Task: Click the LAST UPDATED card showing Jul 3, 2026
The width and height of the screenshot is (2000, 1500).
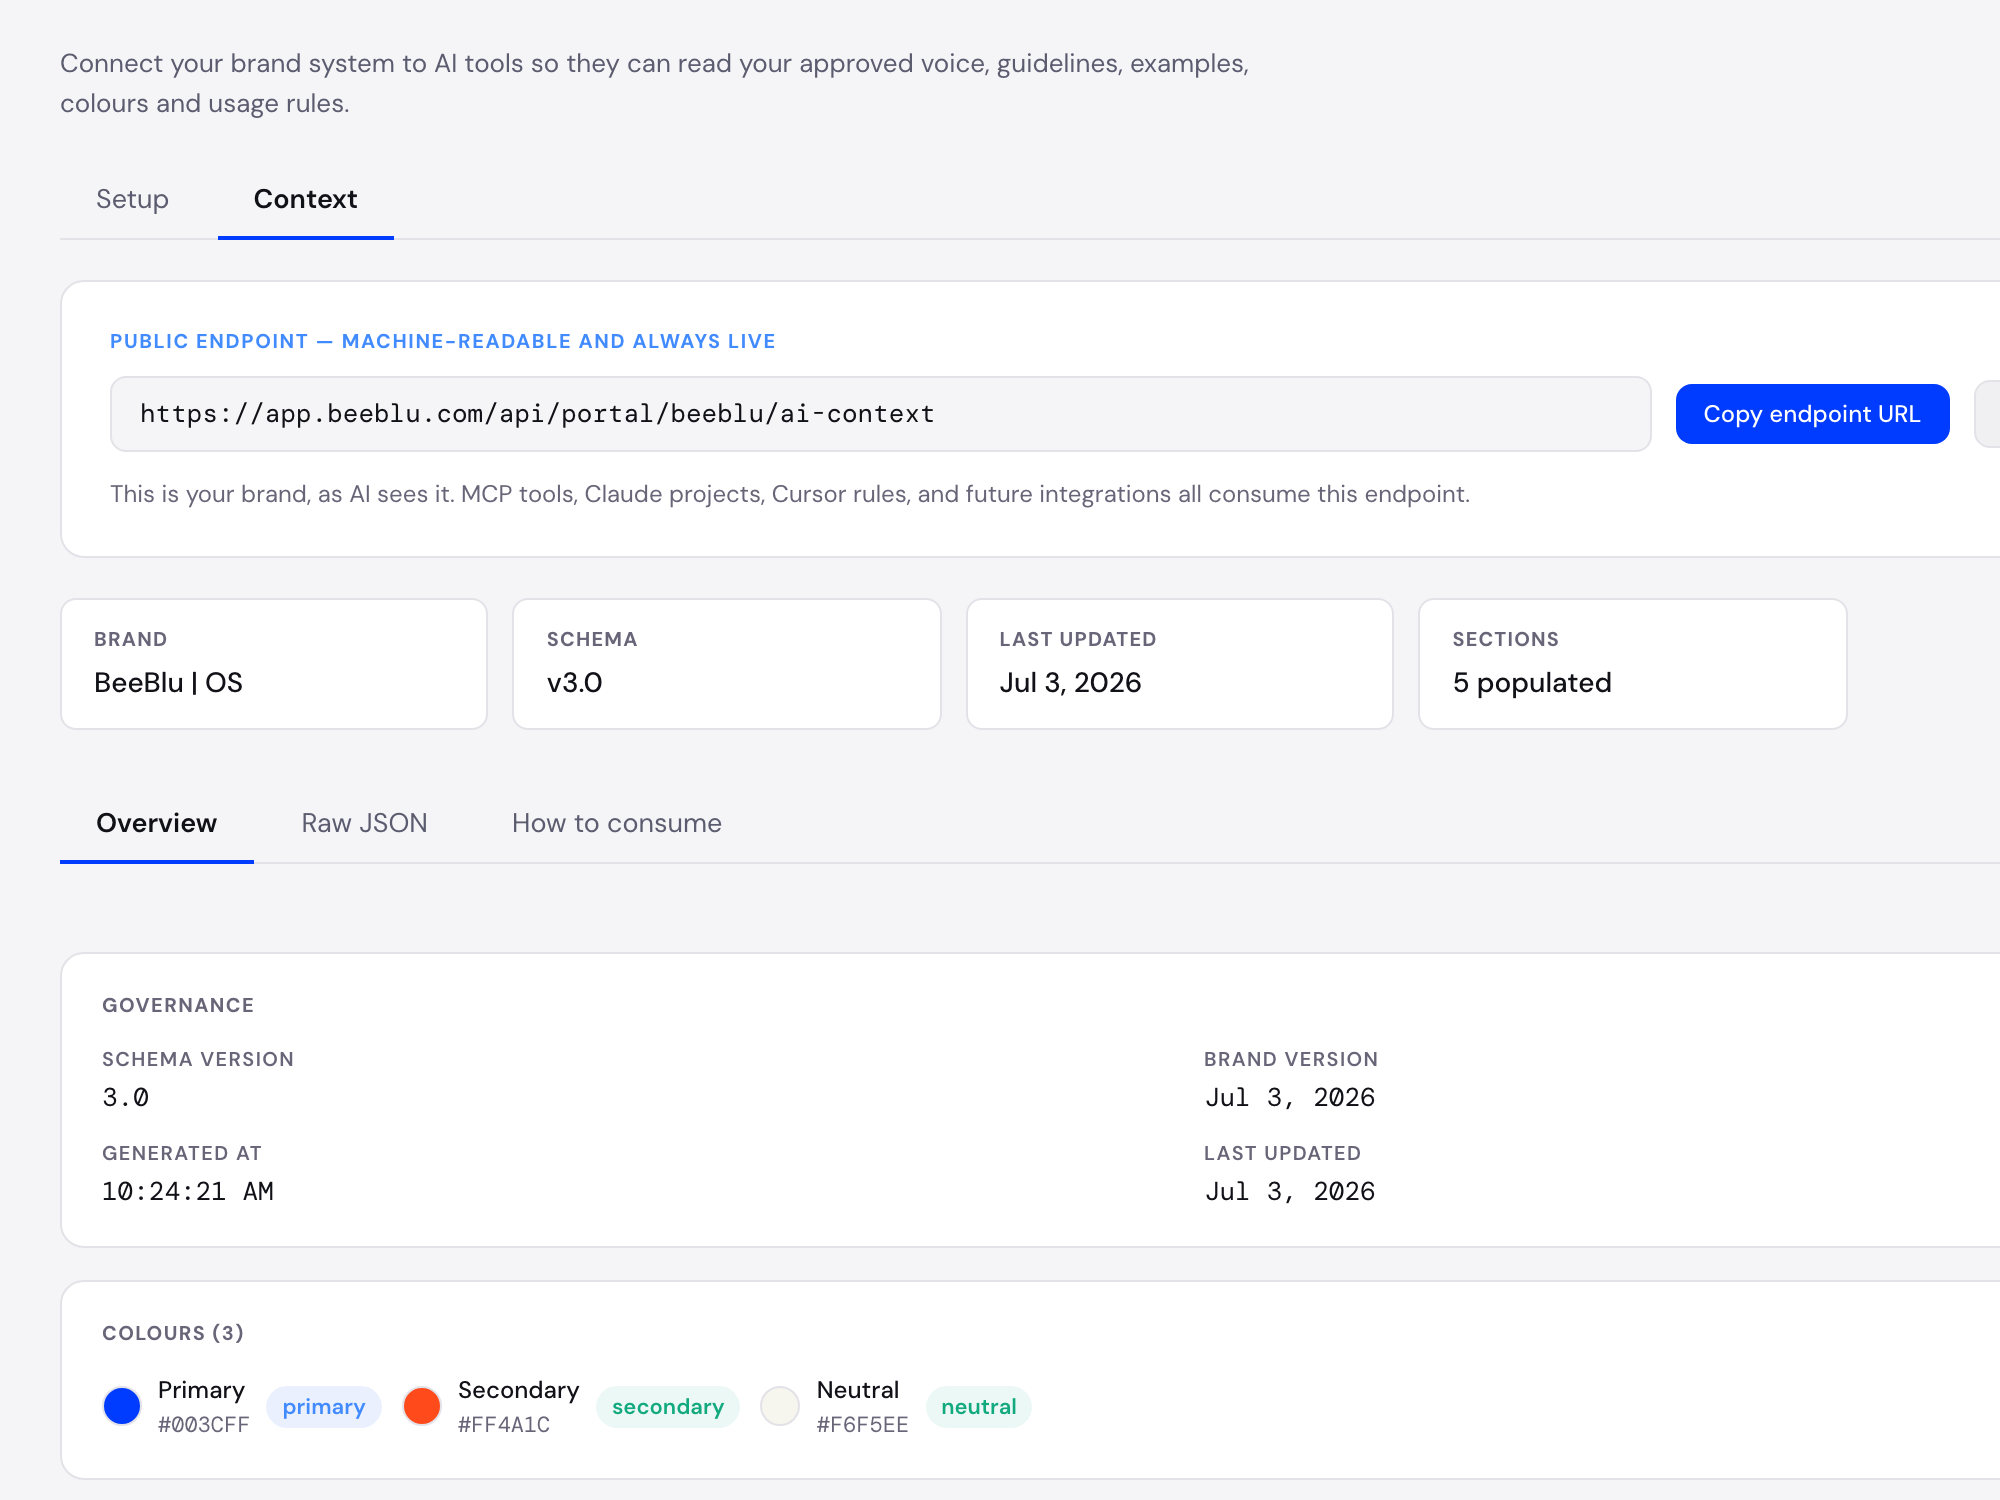Action: pyautogui.click(x=1180, y=664)
